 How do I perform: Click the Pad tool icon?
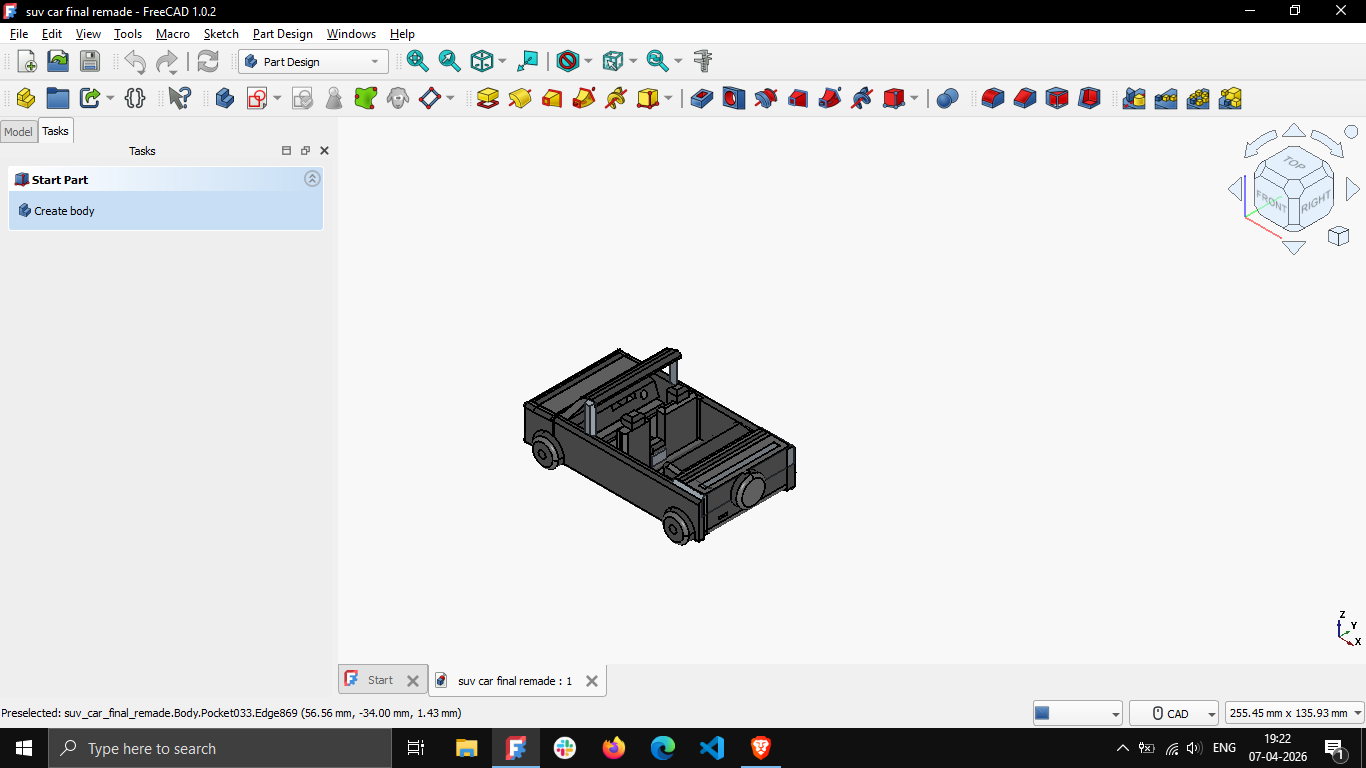click(488, 98)
